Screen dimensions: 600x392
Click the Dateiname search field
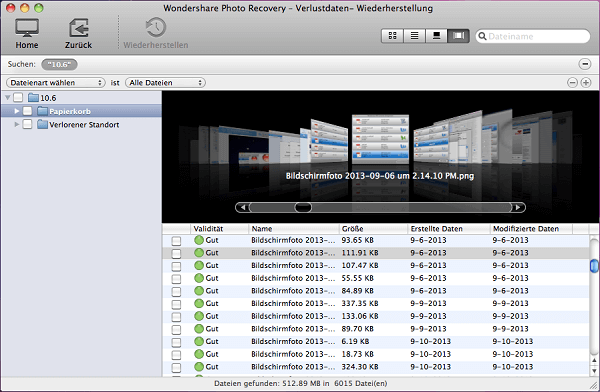pyautogui.click(x=533, y=36)
